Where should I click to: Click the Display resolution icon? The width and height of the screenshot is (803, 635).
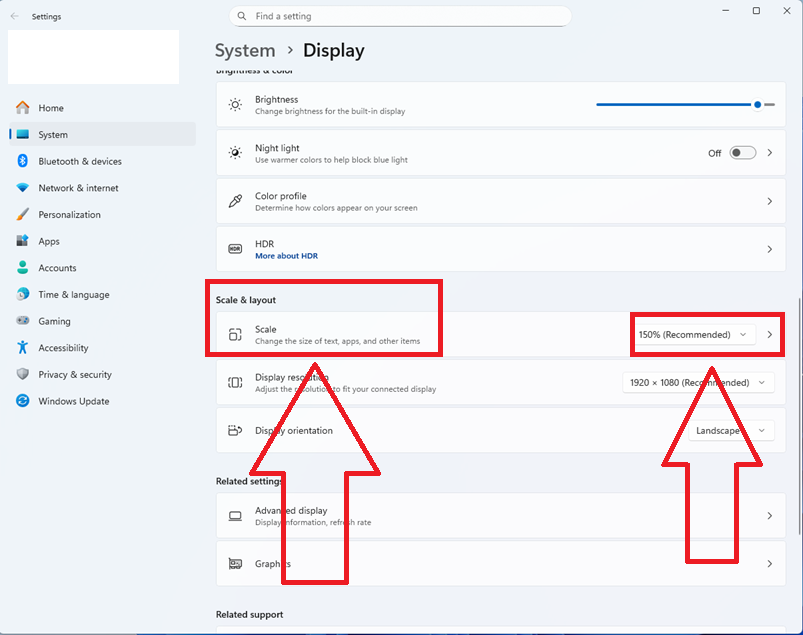(235, 383)
